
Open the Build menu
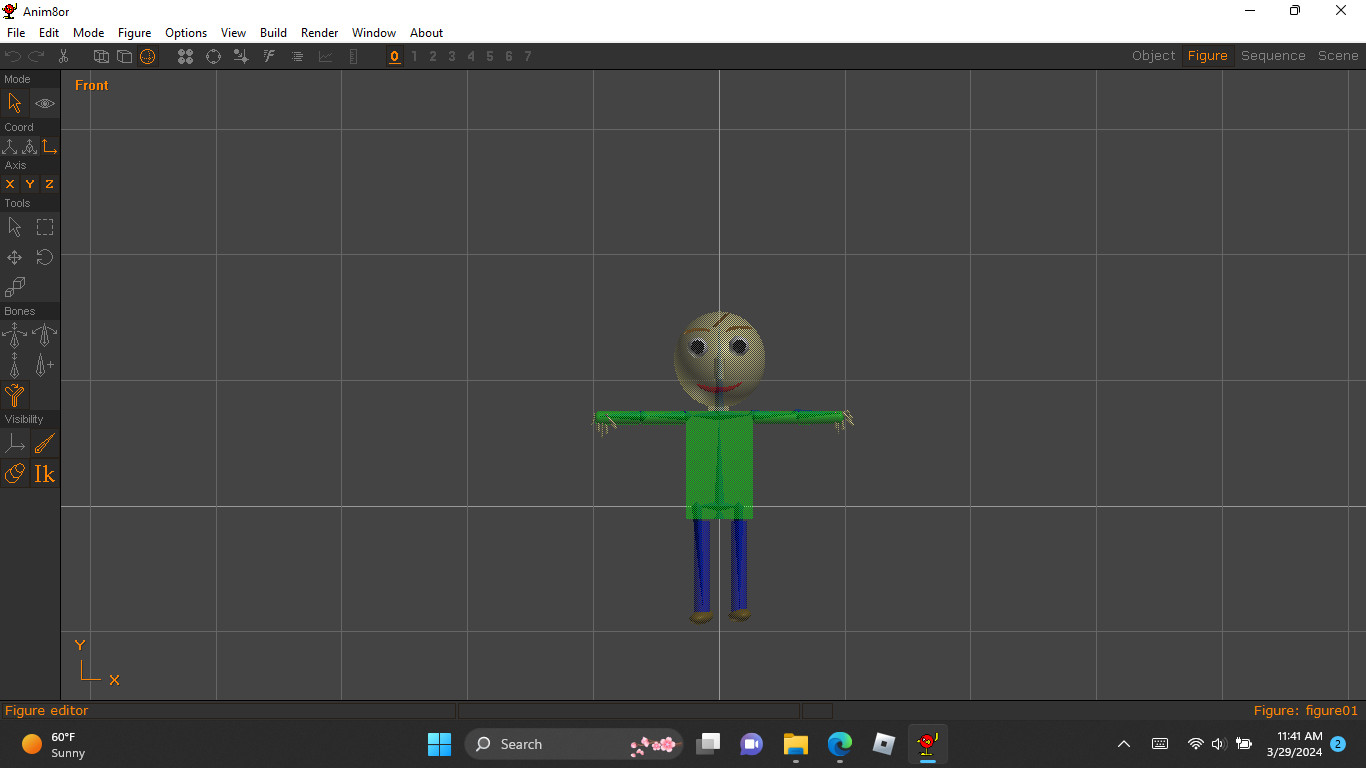(273, 33)
